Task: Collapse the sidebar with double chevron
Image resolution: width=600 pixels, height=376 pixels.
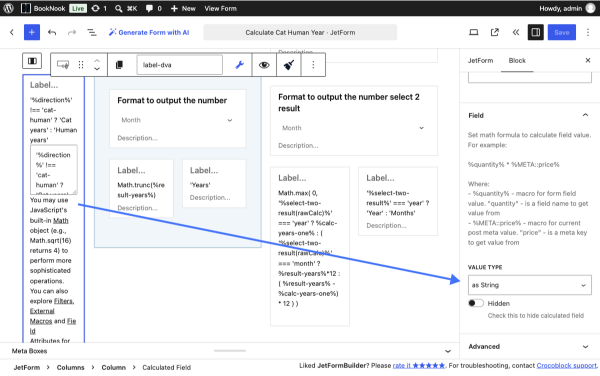Action: 516,32
